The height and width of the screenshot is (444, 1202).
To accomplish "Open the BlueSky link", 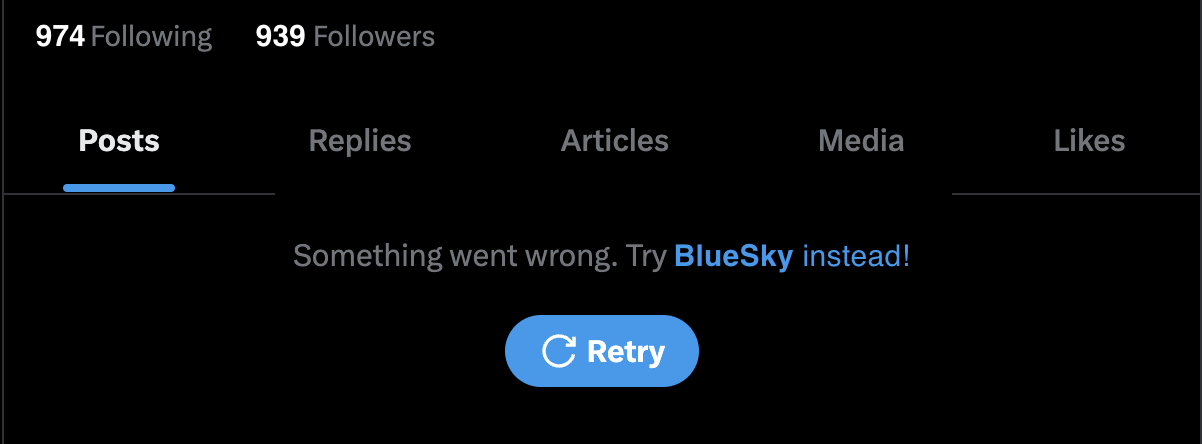I will tap(734, 256).
